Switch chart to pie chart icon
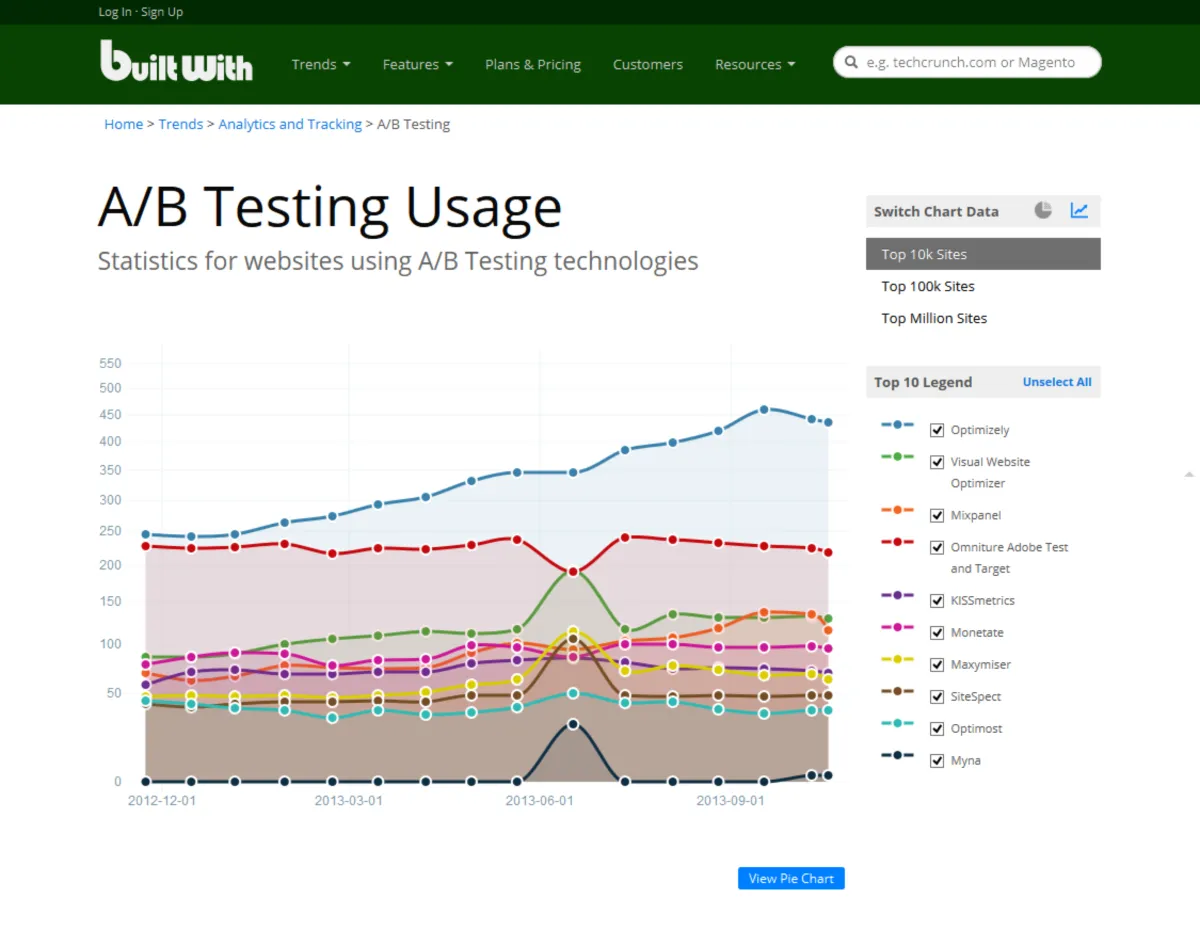This screenshot has width=1200, height=946. (1043, 210)
